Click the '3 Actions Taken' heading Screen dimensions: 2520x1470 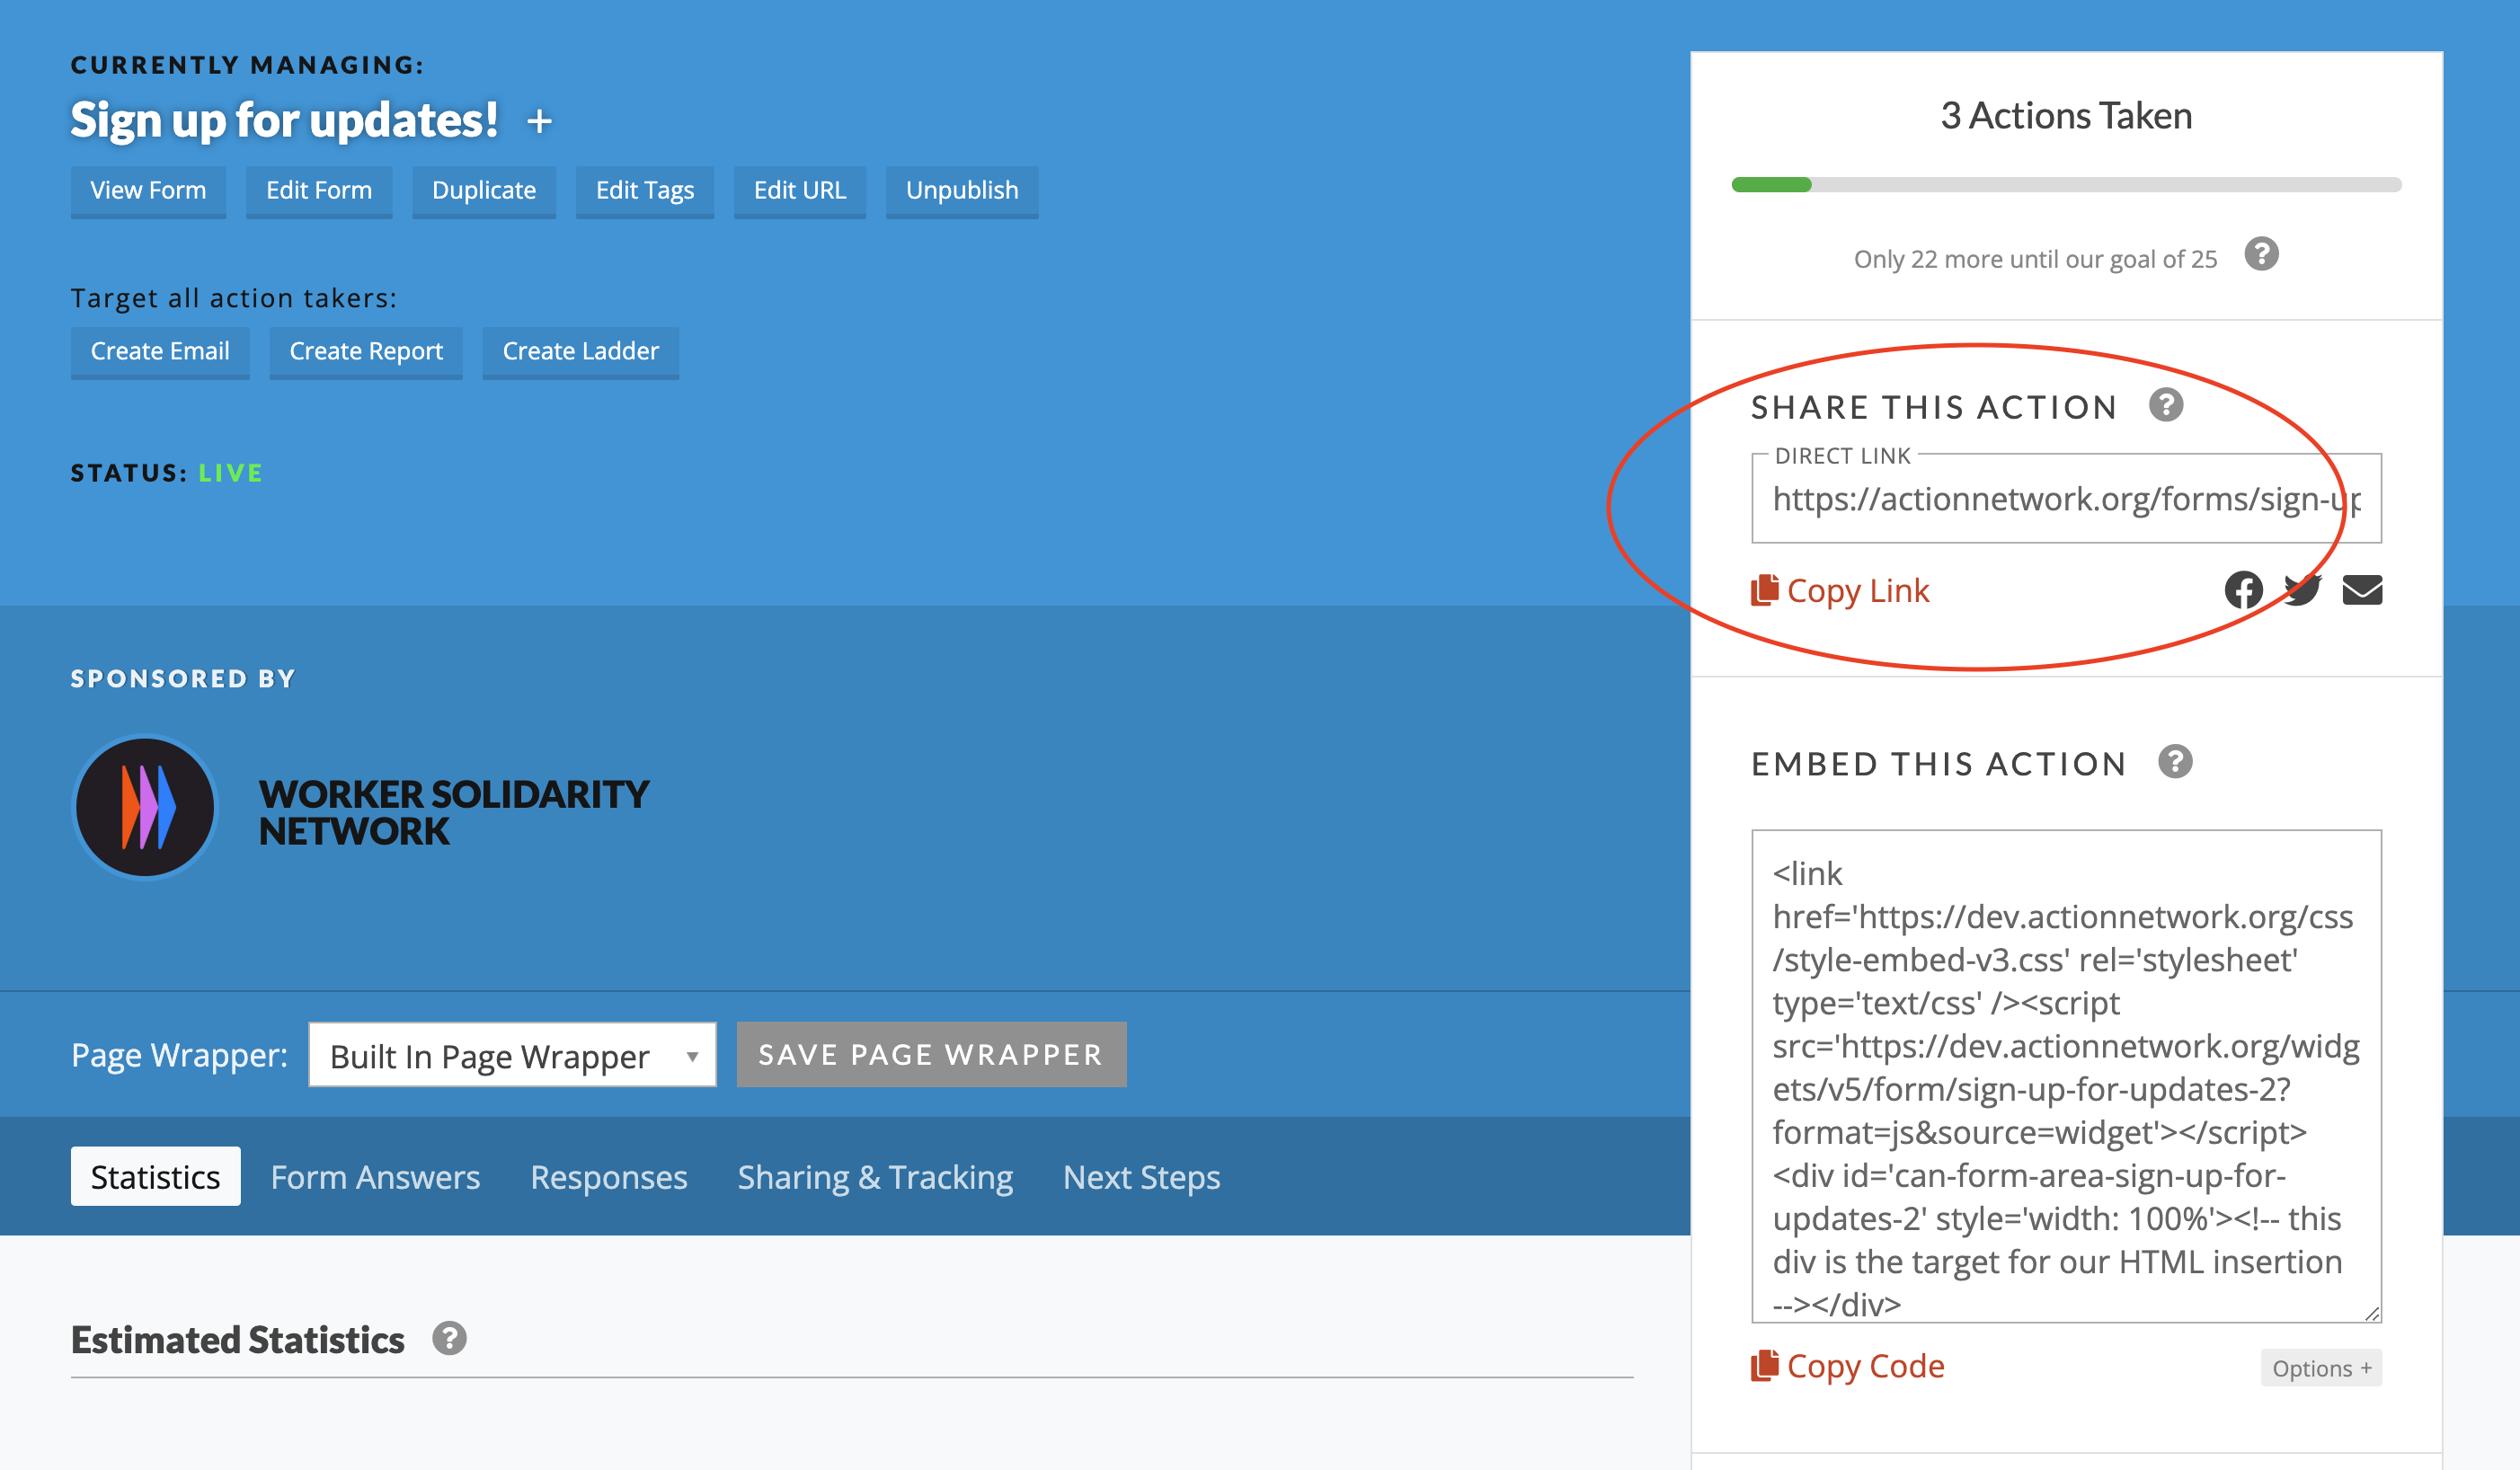pos(2066,116)
